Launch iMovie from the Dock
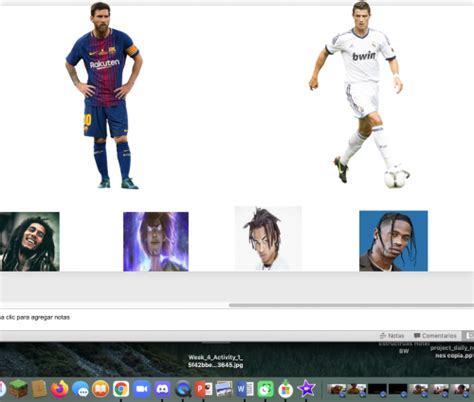 coord(306,389)
